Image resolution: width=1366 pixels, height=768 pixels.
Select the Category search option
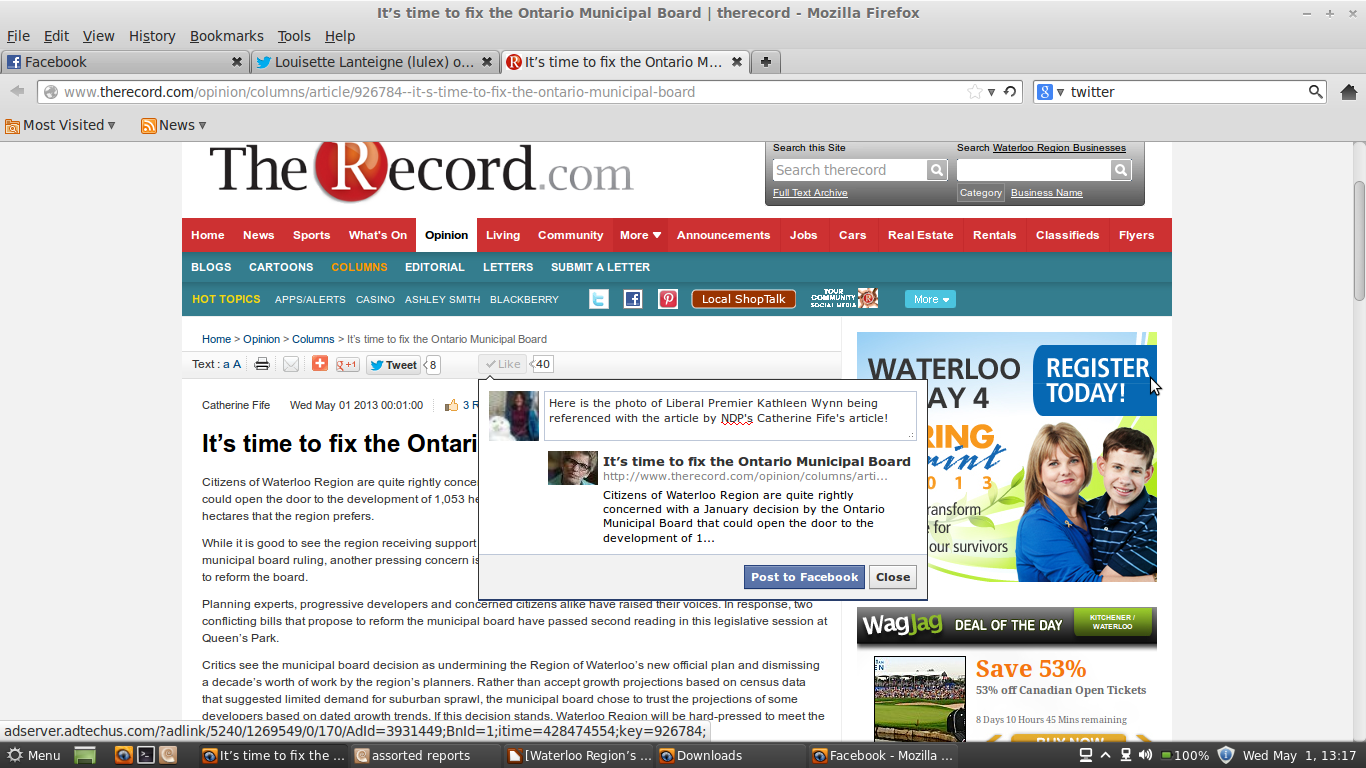tap(981, 193)
